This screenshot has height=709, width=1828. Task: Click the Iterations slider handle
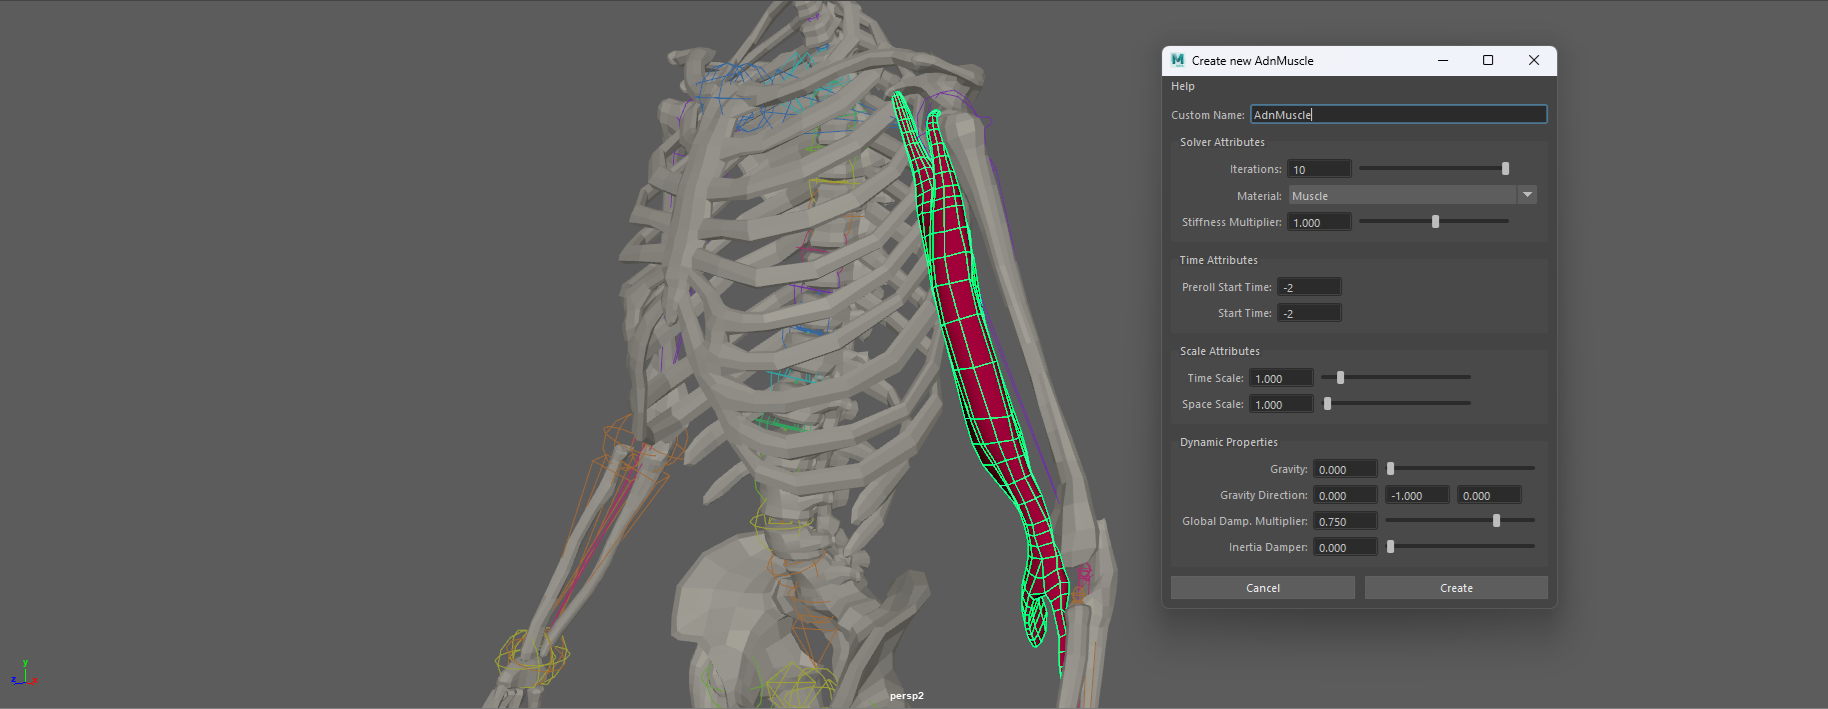1505,169
